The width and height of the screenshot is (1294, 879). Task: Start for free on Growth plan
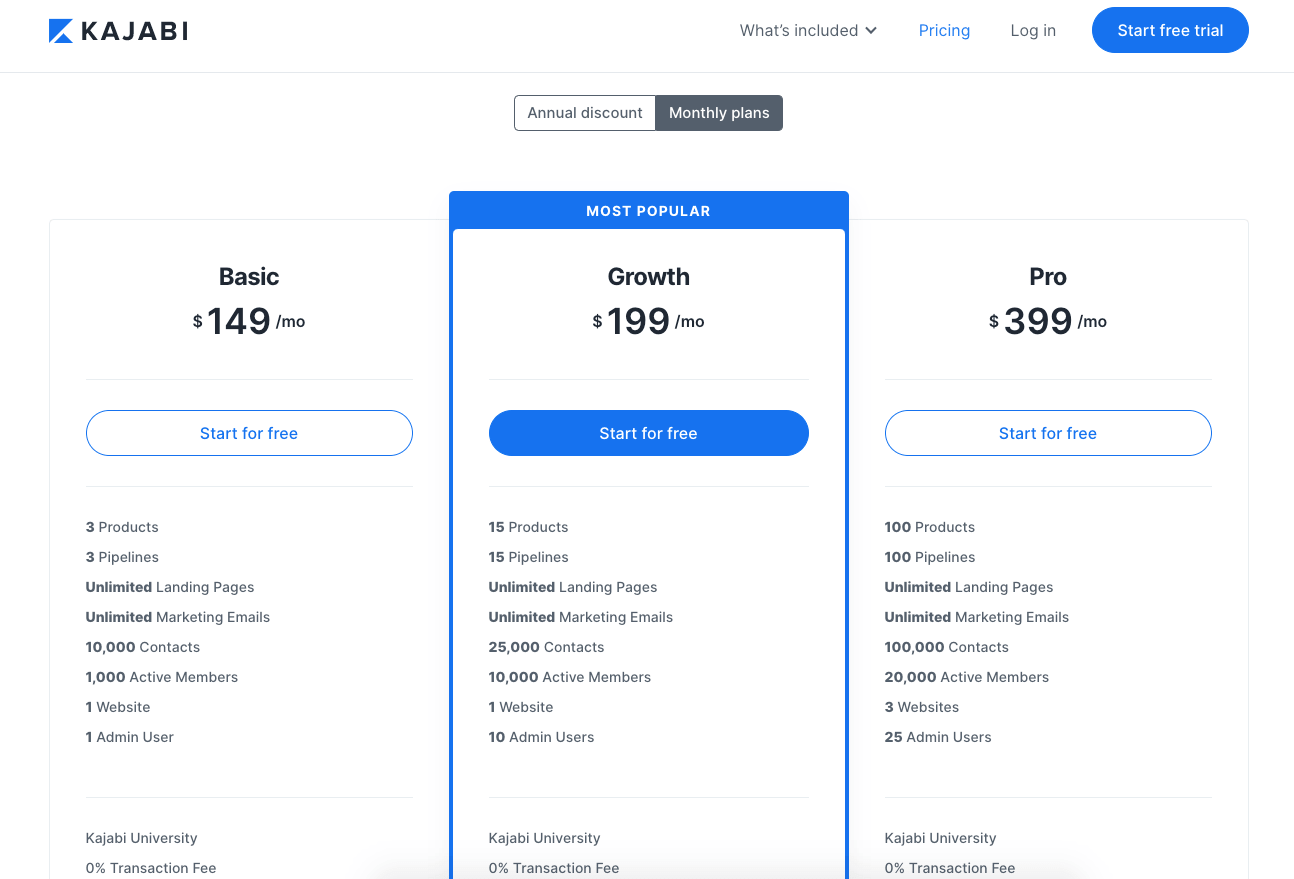648,433
